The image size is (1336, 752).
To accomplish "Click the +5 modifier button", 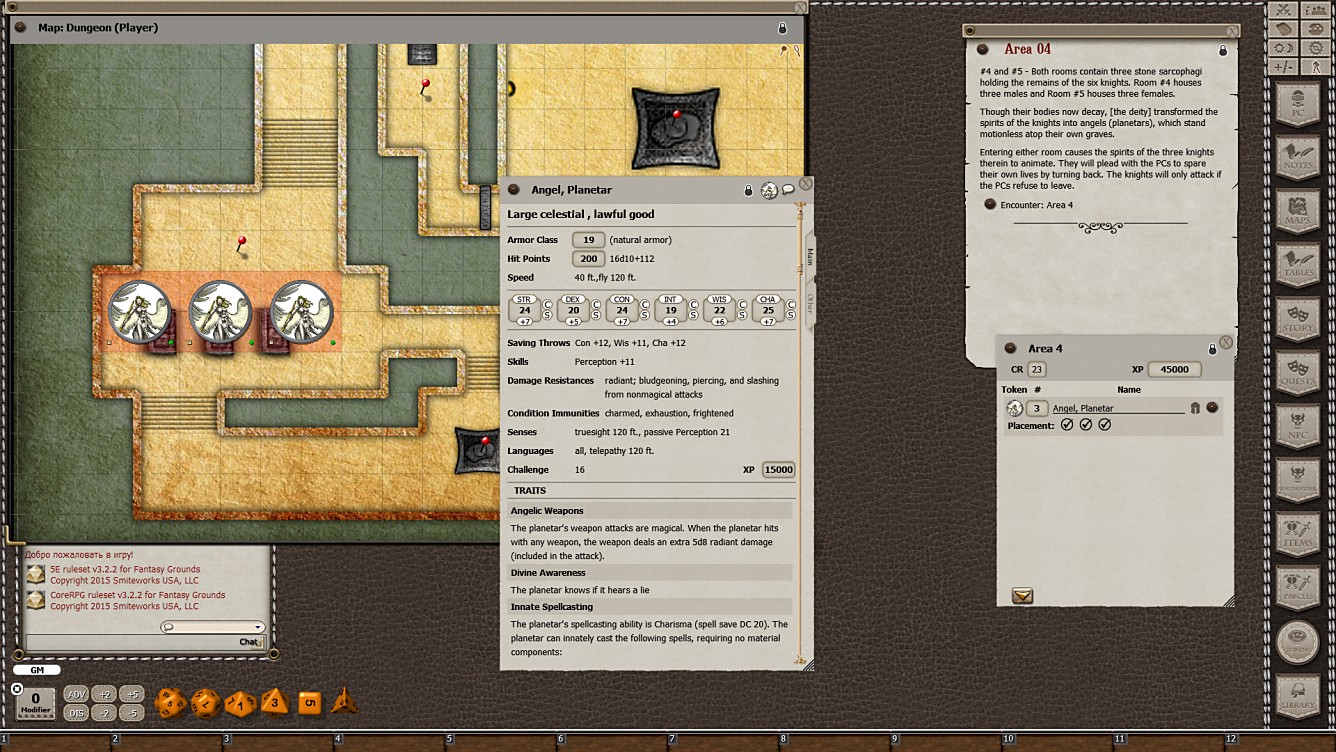I will click(131, 694).
